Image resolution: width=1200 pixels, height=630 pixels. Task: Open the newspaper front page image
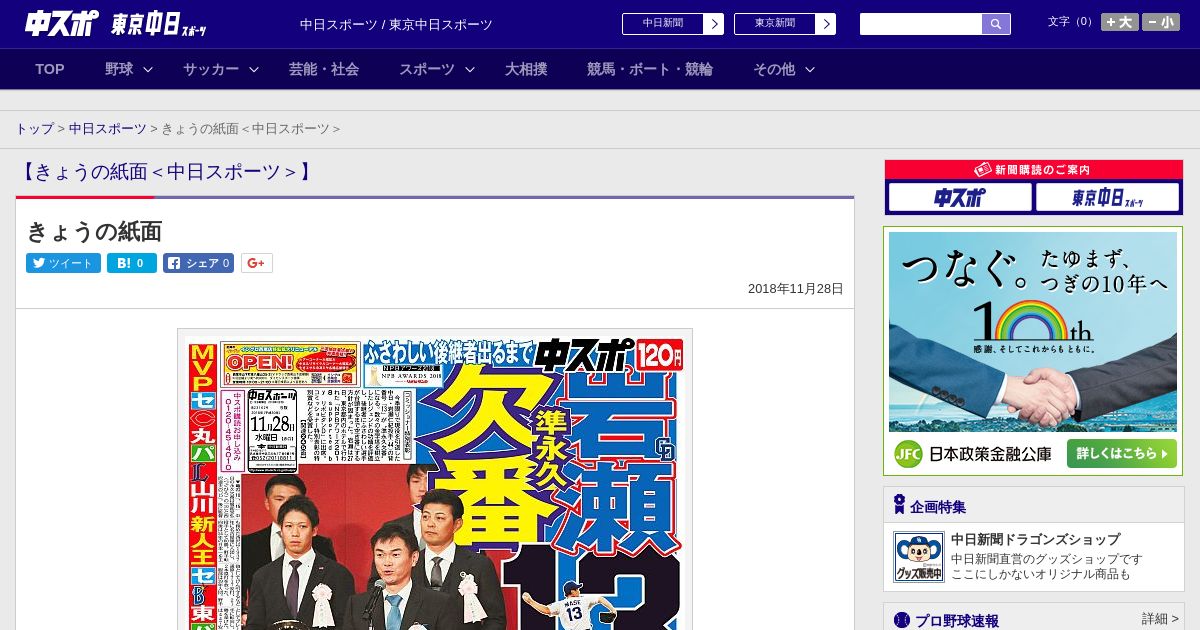pyautogui.click(x=435, y=480)
